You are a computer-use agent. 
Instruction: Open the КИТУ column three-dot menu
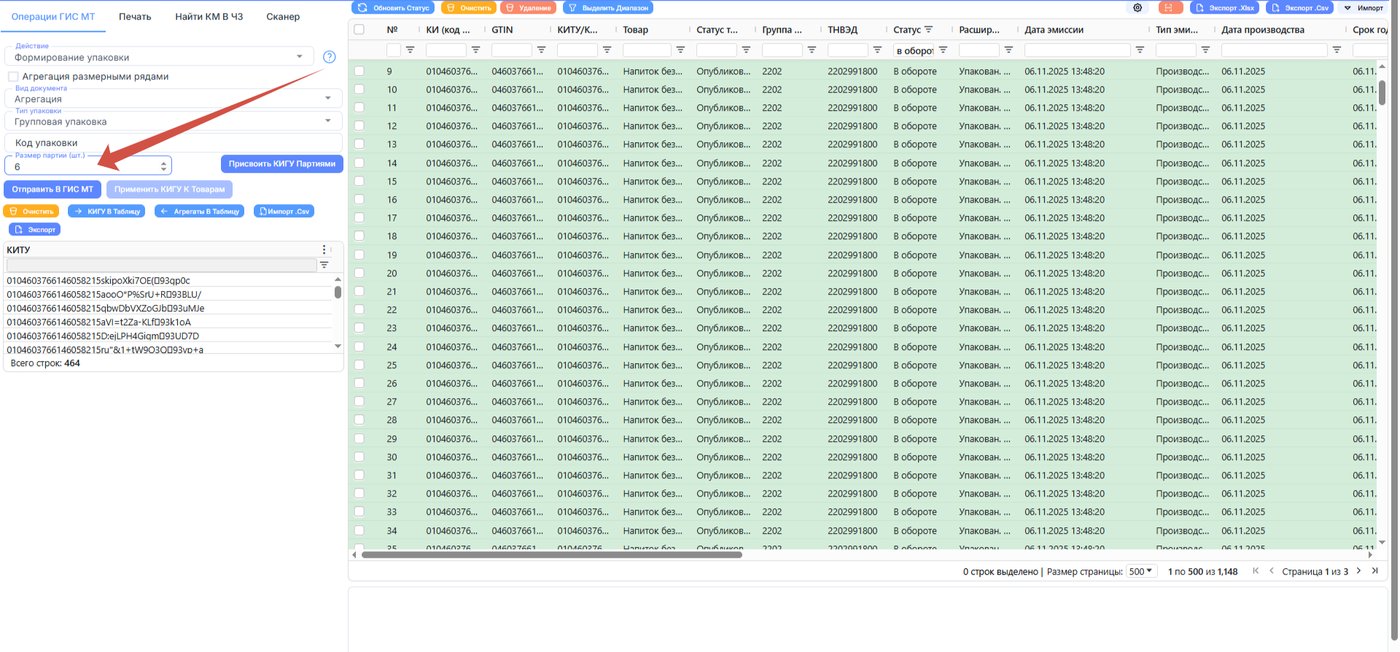[x=323, y=250]
